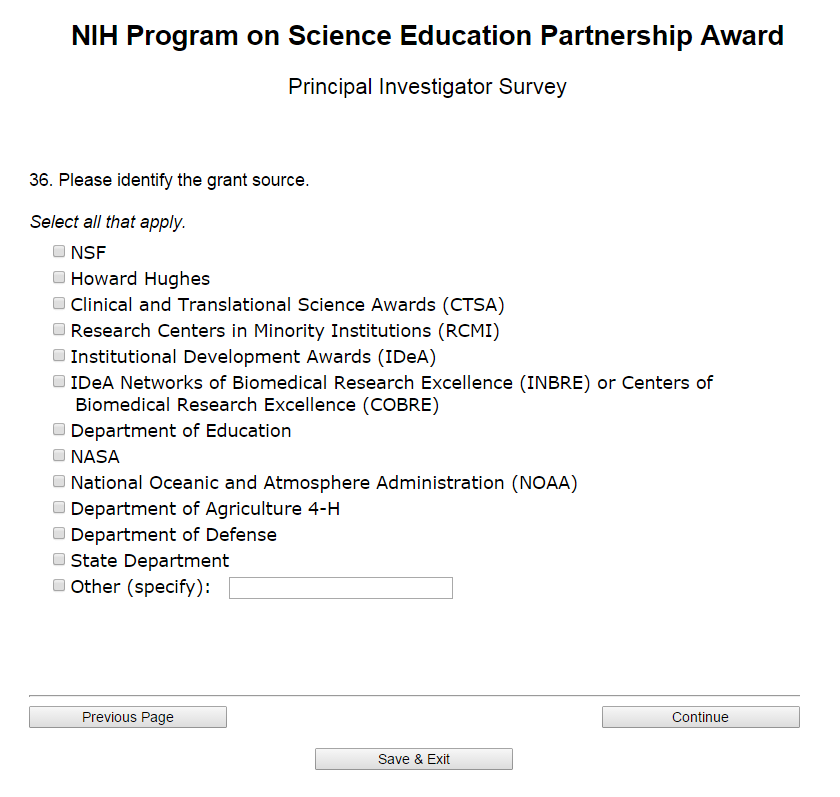
Task: Check the NSF checkbox
Action: click(59, 252)
